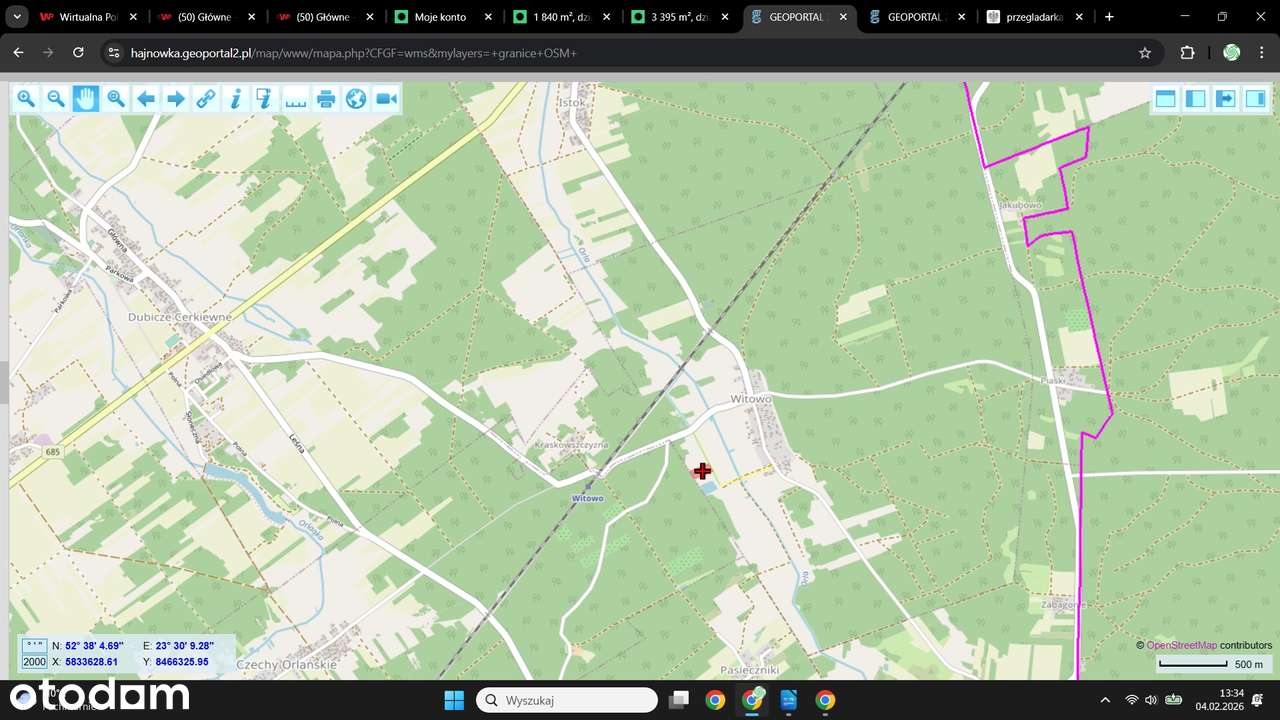
Task: Open the panel switch arrow control top right
Action: [1225, 98]
